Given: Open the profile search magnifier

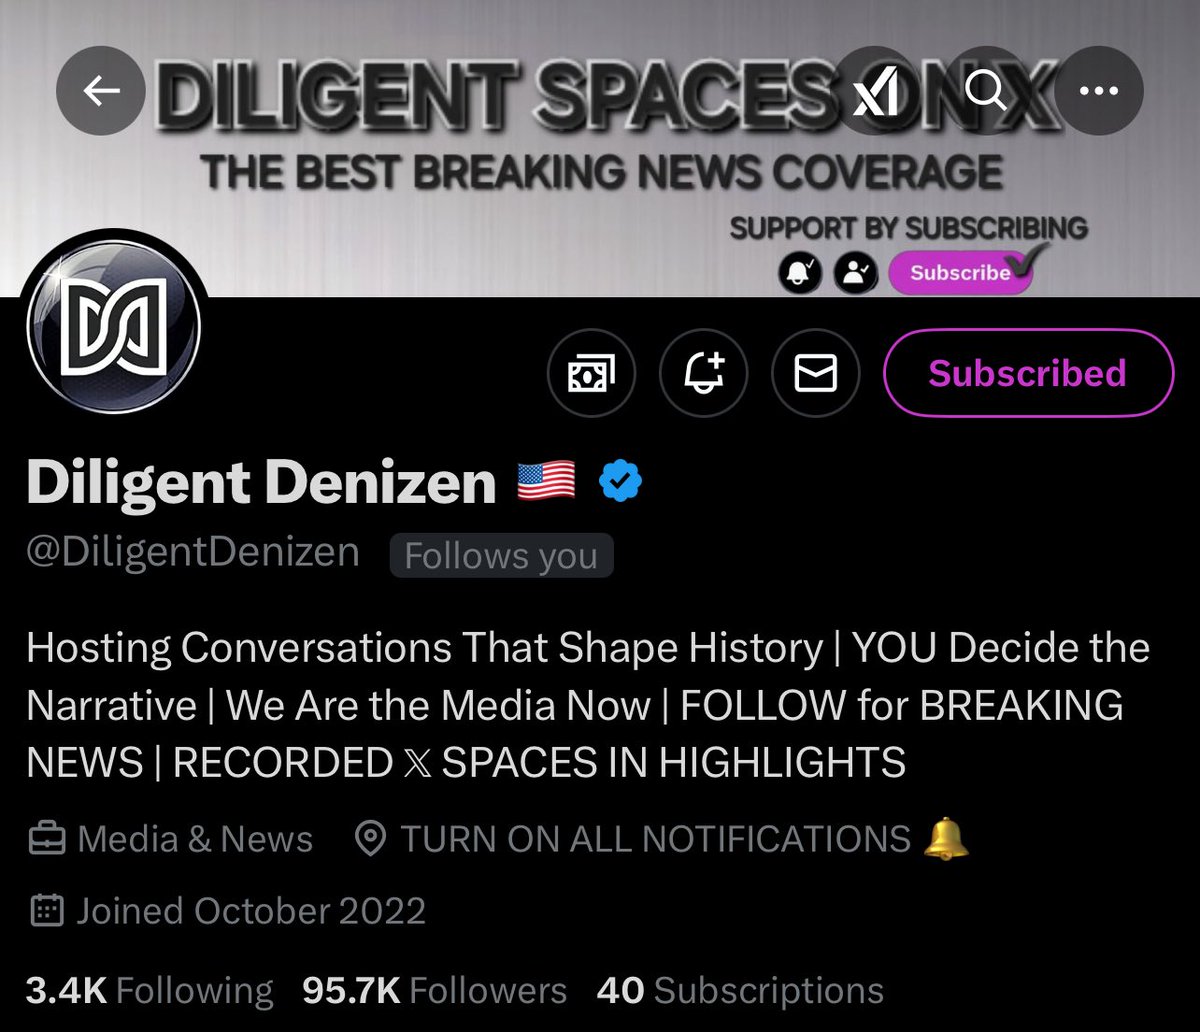Looking at the screenshot, I should point(988,93).
